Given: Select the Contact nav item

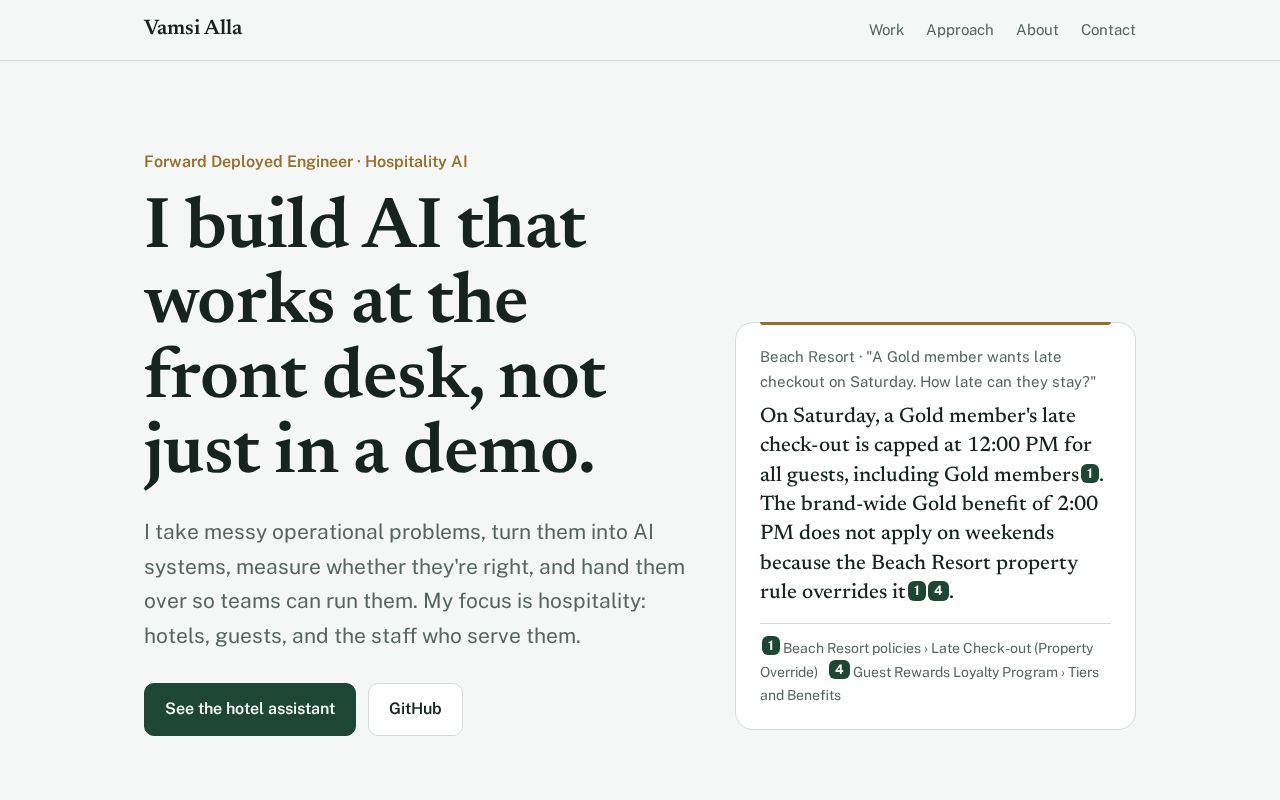Looking at the screenshot, I should point(1108,30).
